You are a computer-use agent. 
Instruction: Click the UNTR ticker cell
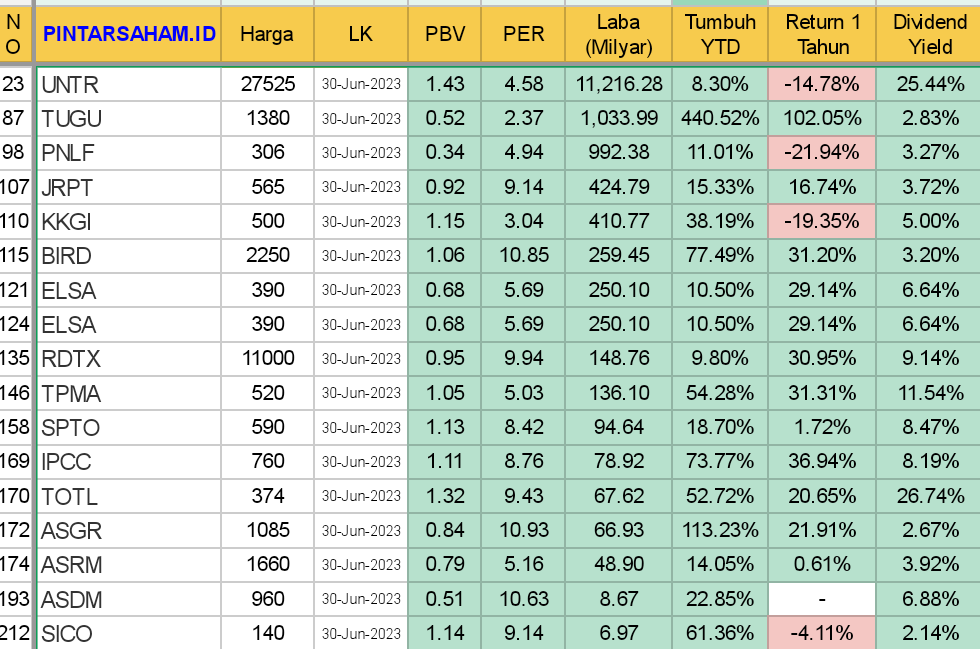128,85
